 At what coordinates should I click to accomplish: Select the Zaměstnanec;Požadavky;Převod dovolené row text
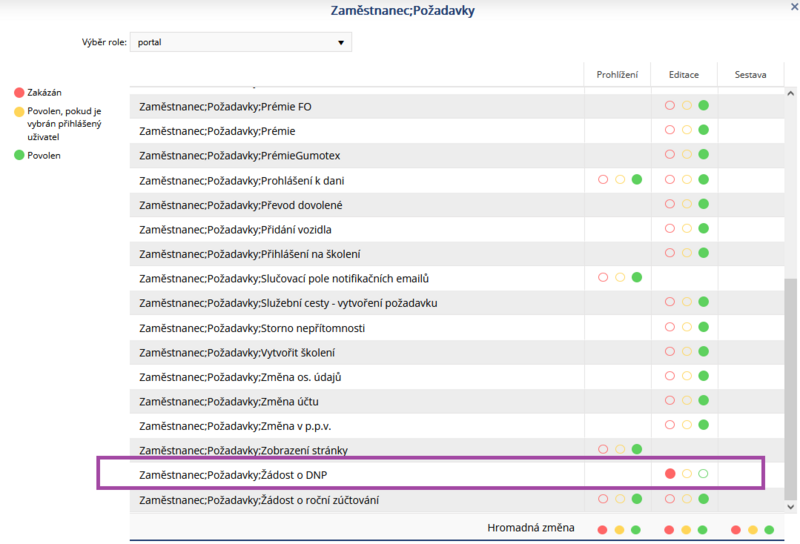pyautogui.click(x=241, y=205)
